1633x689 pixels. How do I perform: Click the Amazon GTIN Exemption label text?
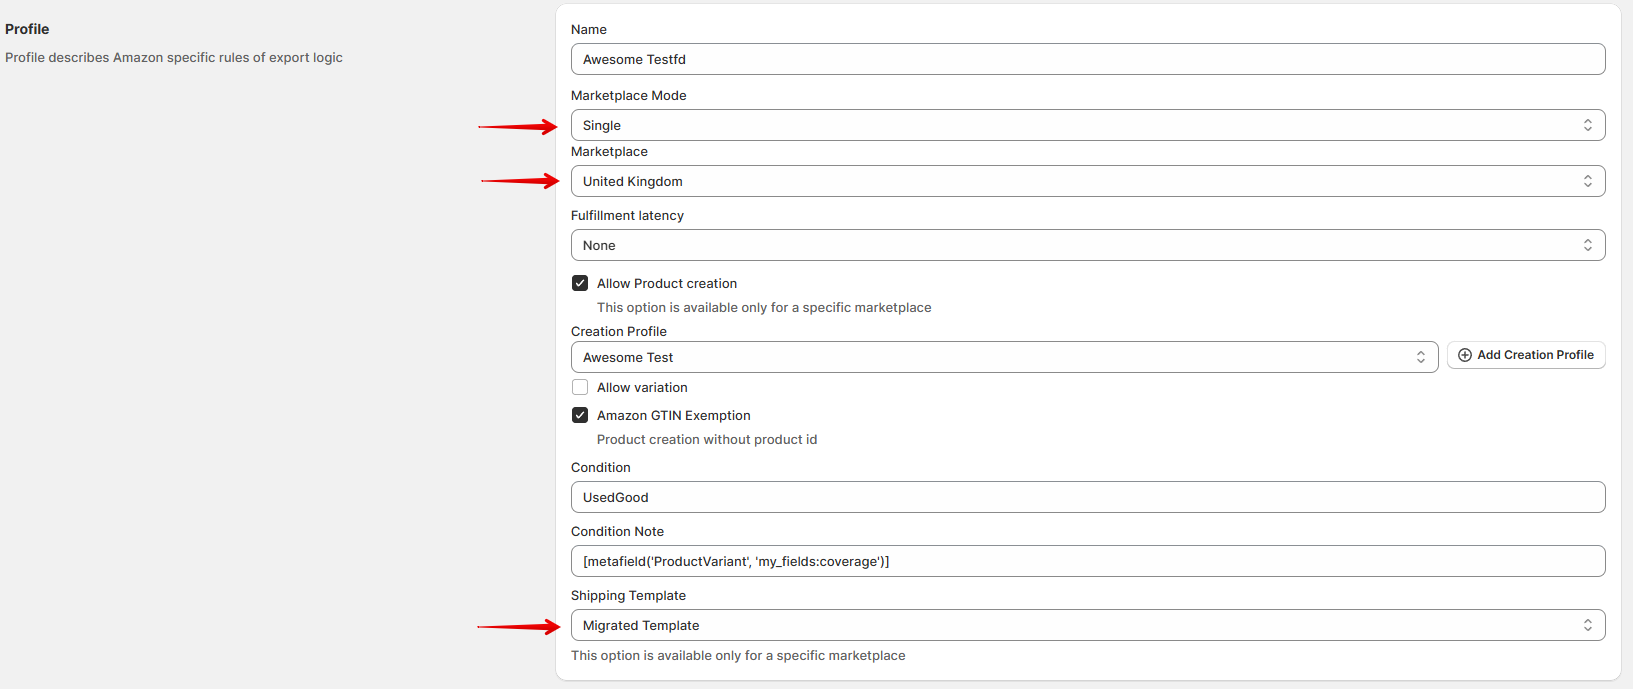[x=674, y=415]
